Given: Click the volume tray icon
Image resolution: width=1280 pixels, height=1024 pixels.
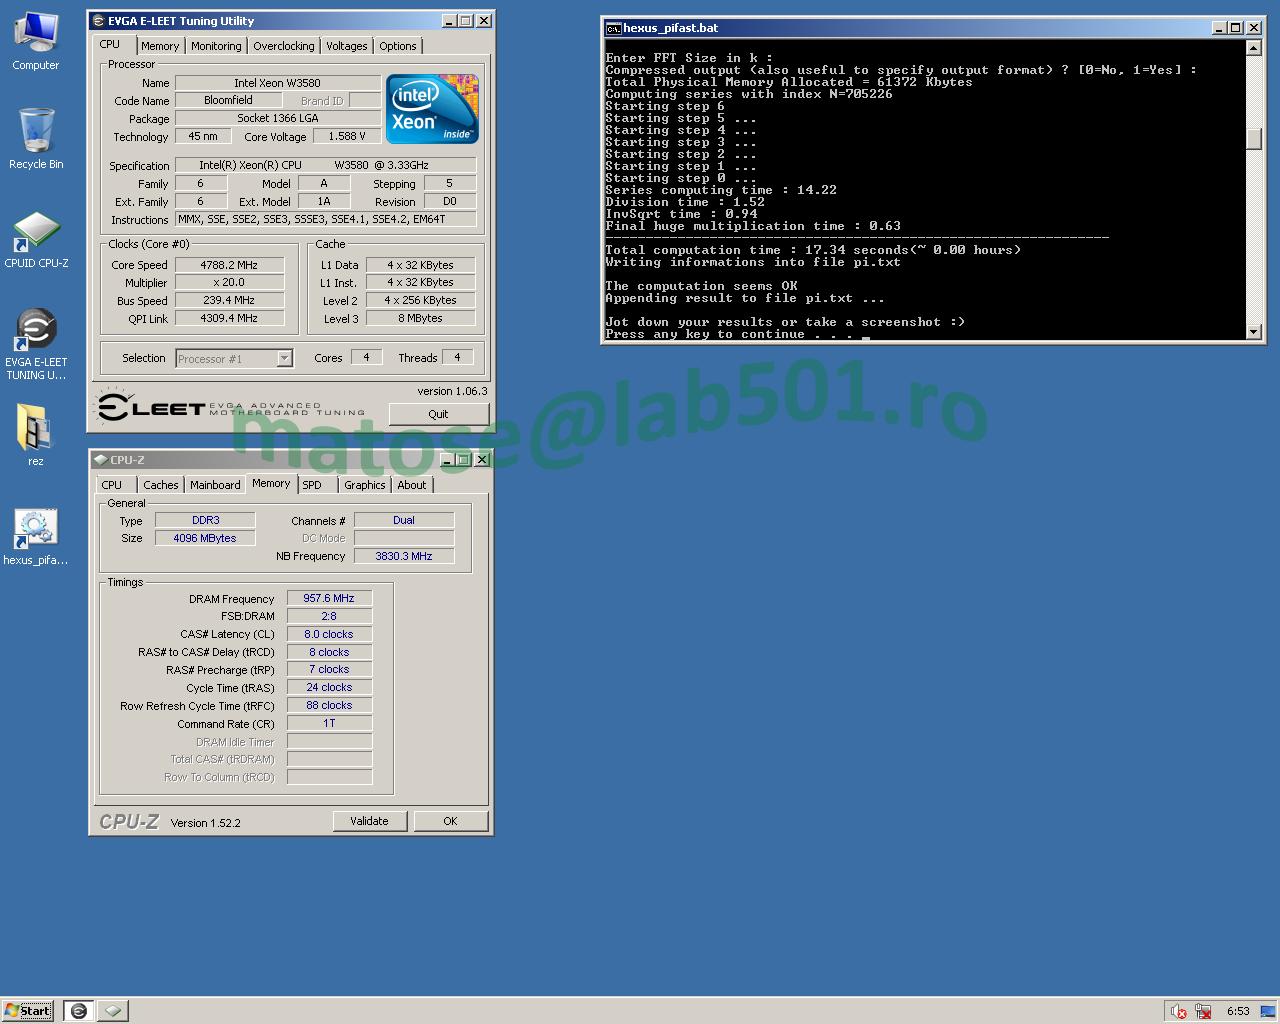Looking at the screenshot, I should coord(1178,1011).
